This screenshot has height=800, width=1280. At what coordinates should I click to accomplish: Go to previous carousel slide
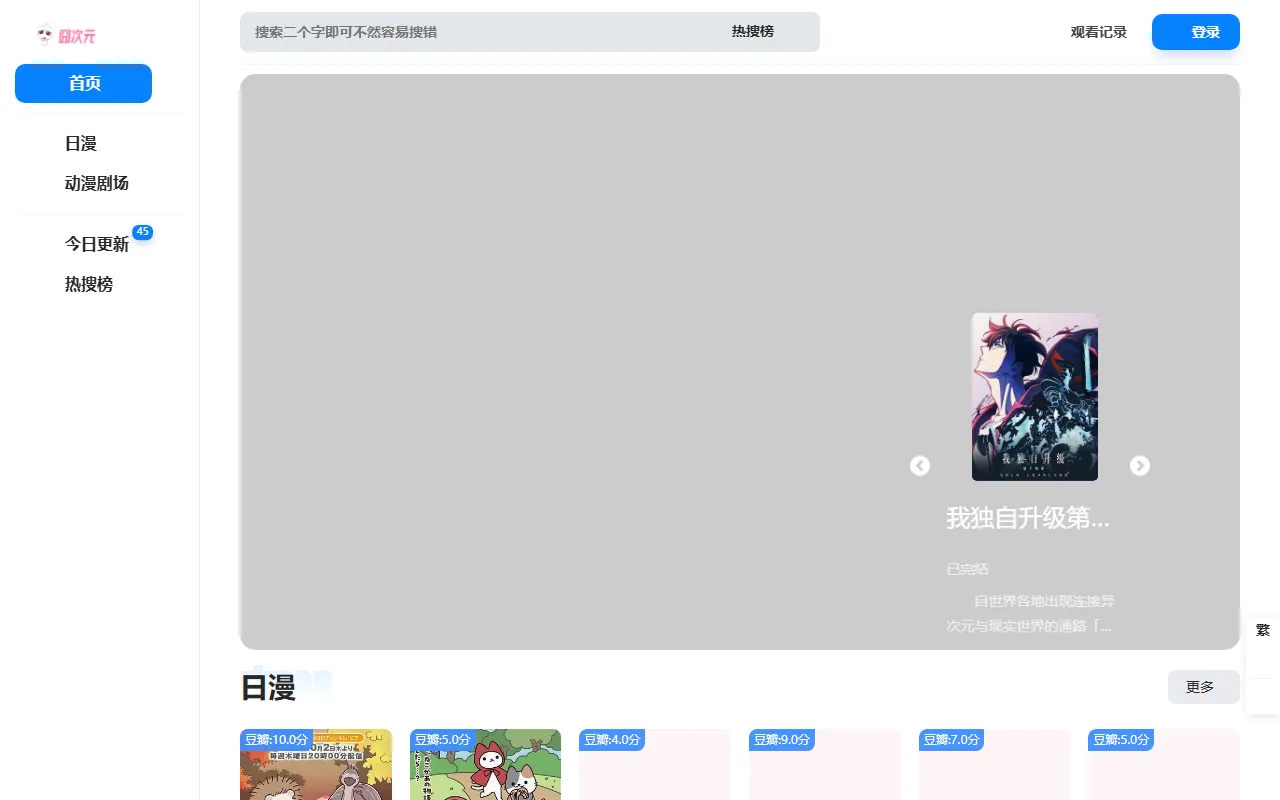[x=920, y=466]
